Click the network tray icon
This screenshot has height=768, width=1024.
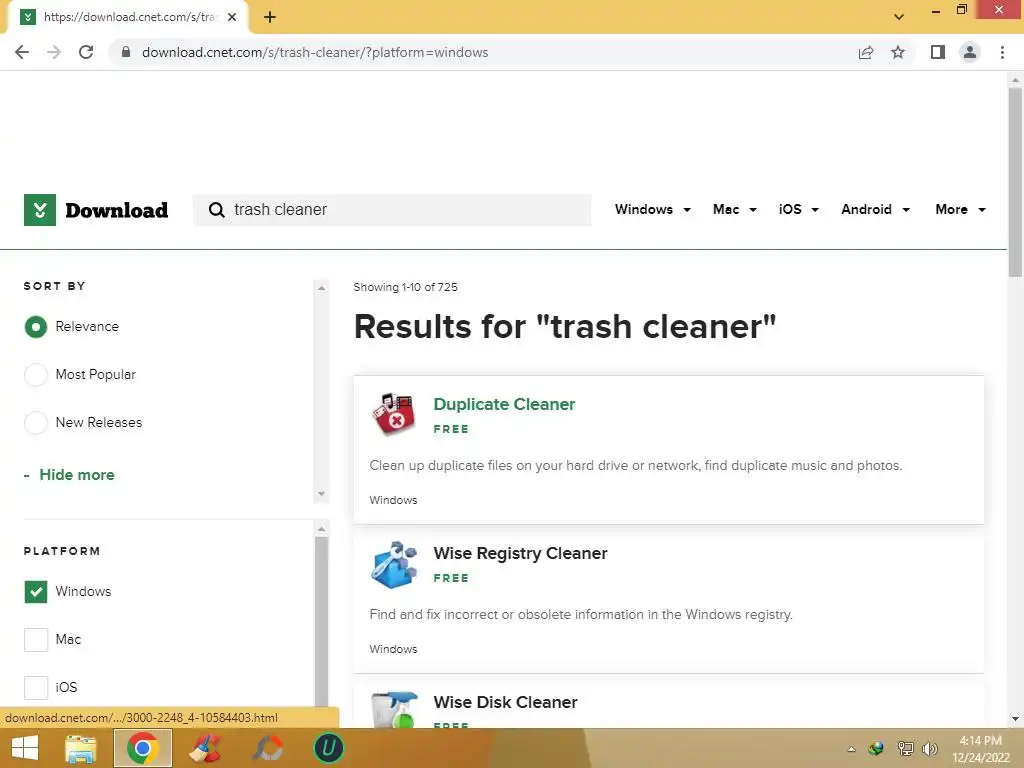click(905, 748)
